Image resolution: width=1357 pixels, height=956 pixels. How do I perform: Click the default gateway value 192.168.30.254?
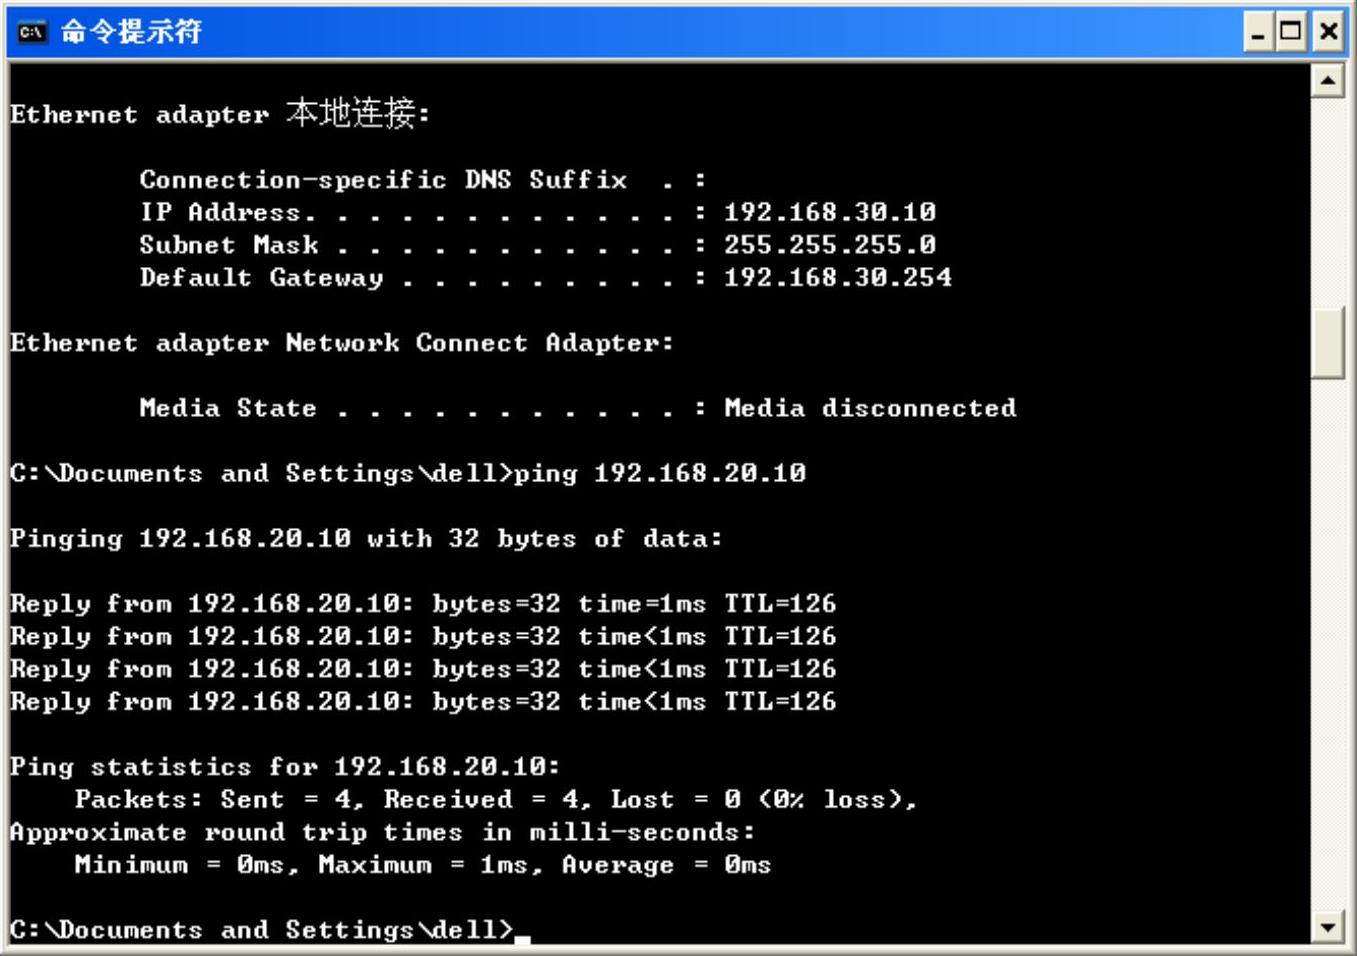pyautogui.click(x=838, y=277)
